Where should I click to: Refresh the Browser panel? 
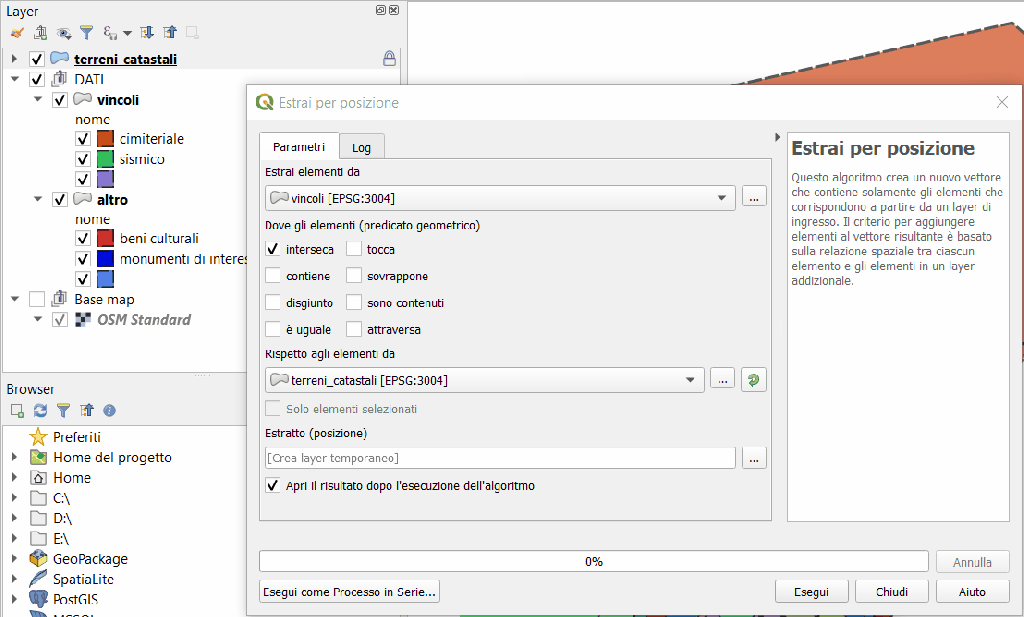(x=41, y=410)
